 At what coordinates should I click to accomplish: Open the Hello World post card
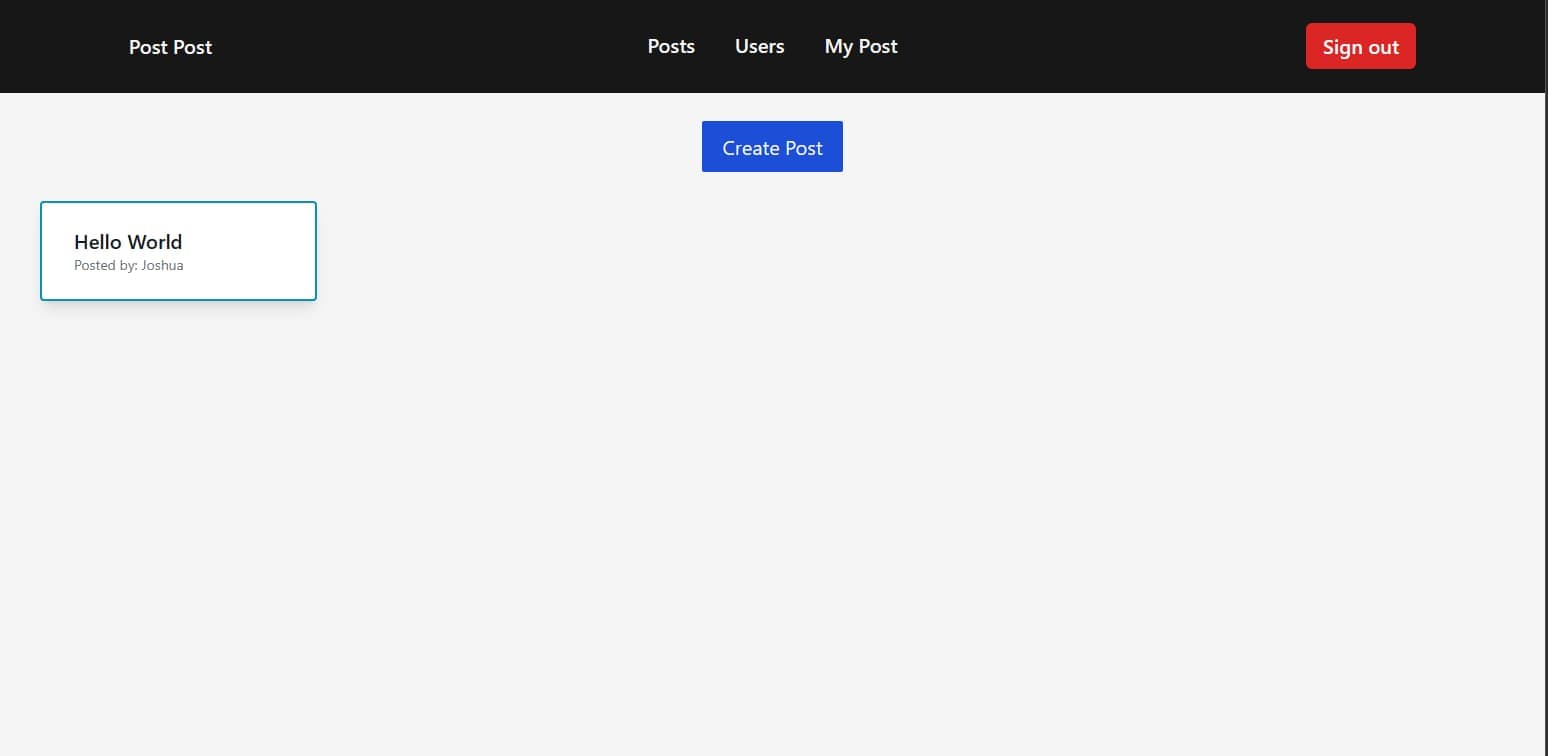pyautogui.click(x=178, y=251)
